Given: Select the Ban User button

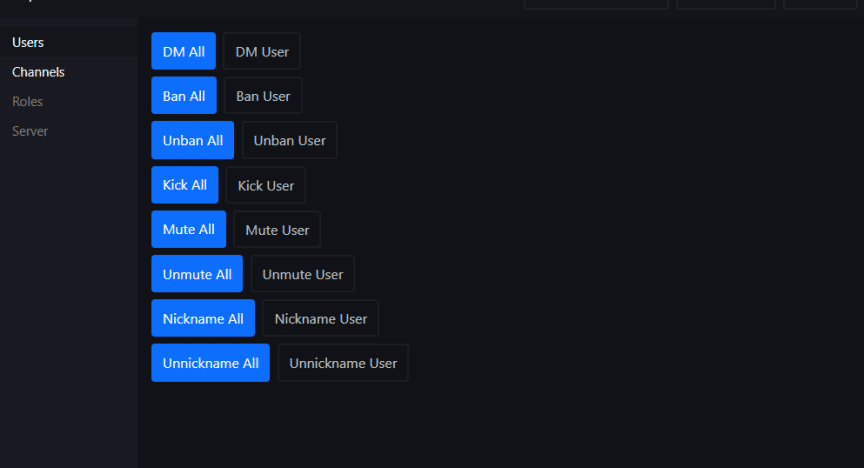Looking at the screenshot, I should (x=263, y=96).
